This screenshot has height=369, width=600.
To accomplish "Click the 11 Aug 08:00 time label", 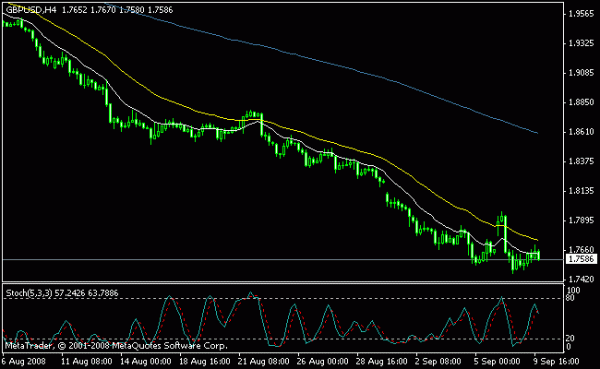I will pyautogui.click(x=86, y=361).
